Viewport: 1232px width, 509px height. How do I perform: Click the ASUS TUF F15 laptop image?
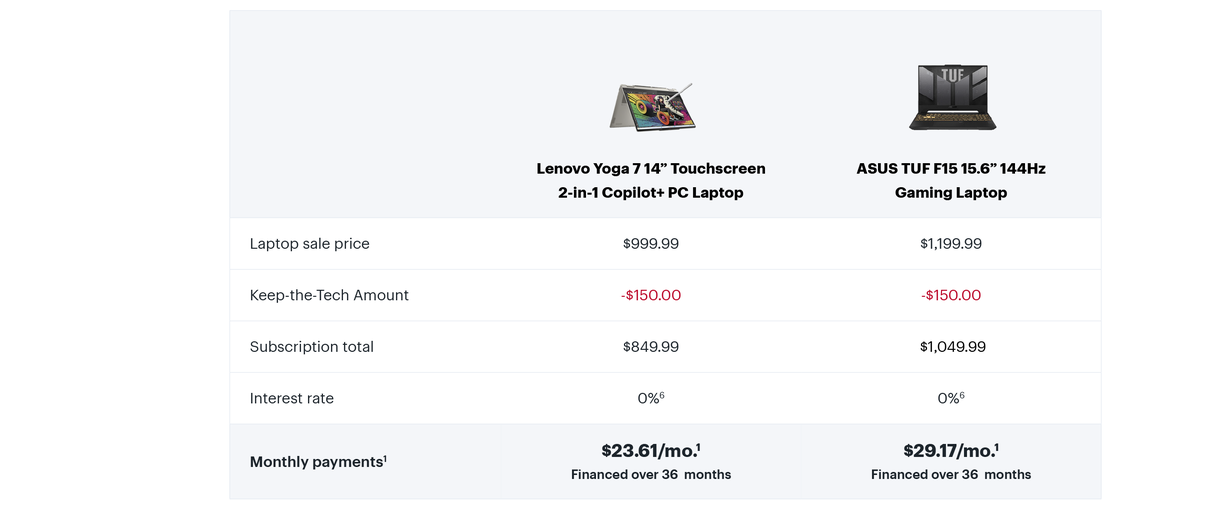point(951,97)
